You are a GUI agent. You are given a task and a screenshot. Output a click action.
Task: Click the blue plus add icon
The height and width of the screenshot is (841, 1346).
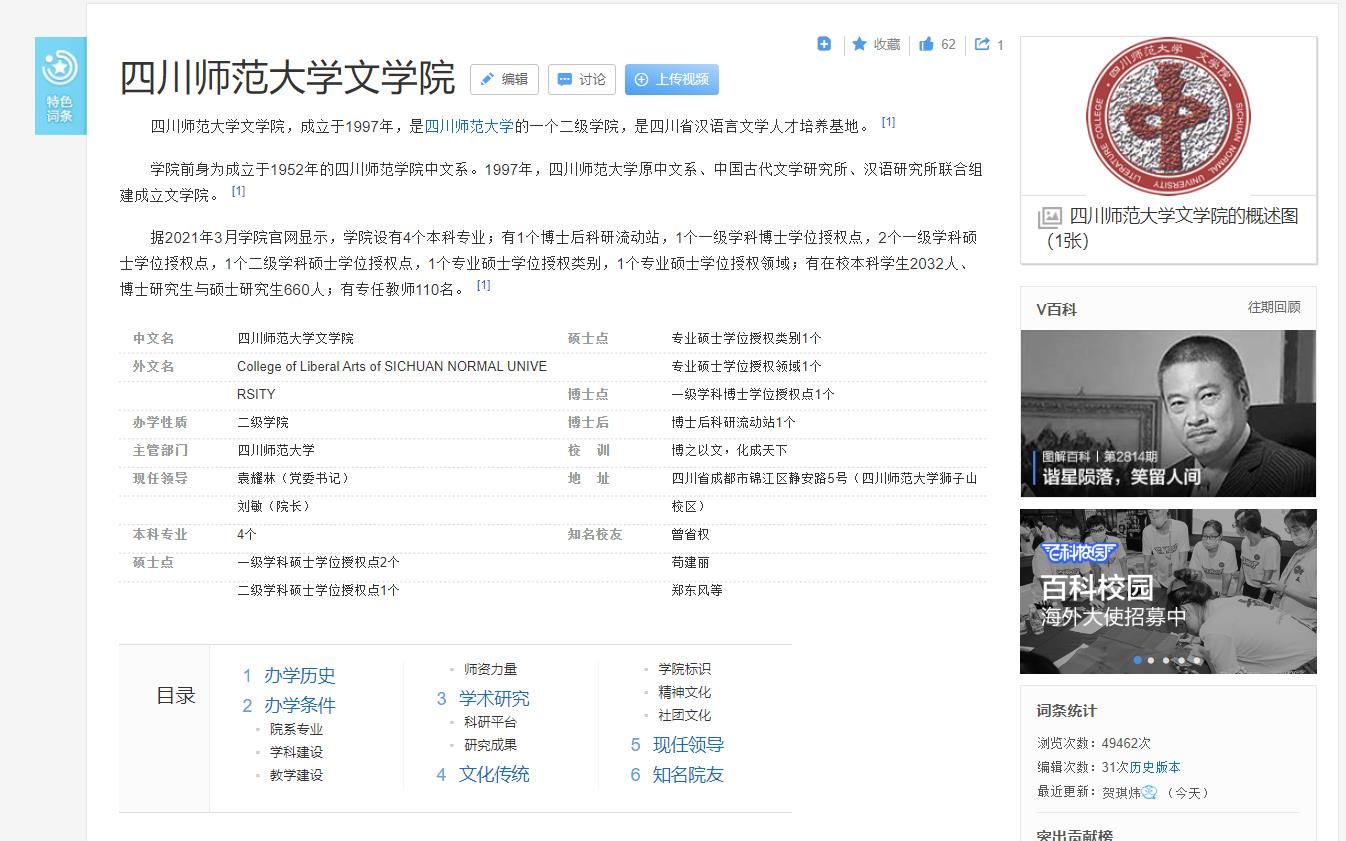(x=824, y=44)
